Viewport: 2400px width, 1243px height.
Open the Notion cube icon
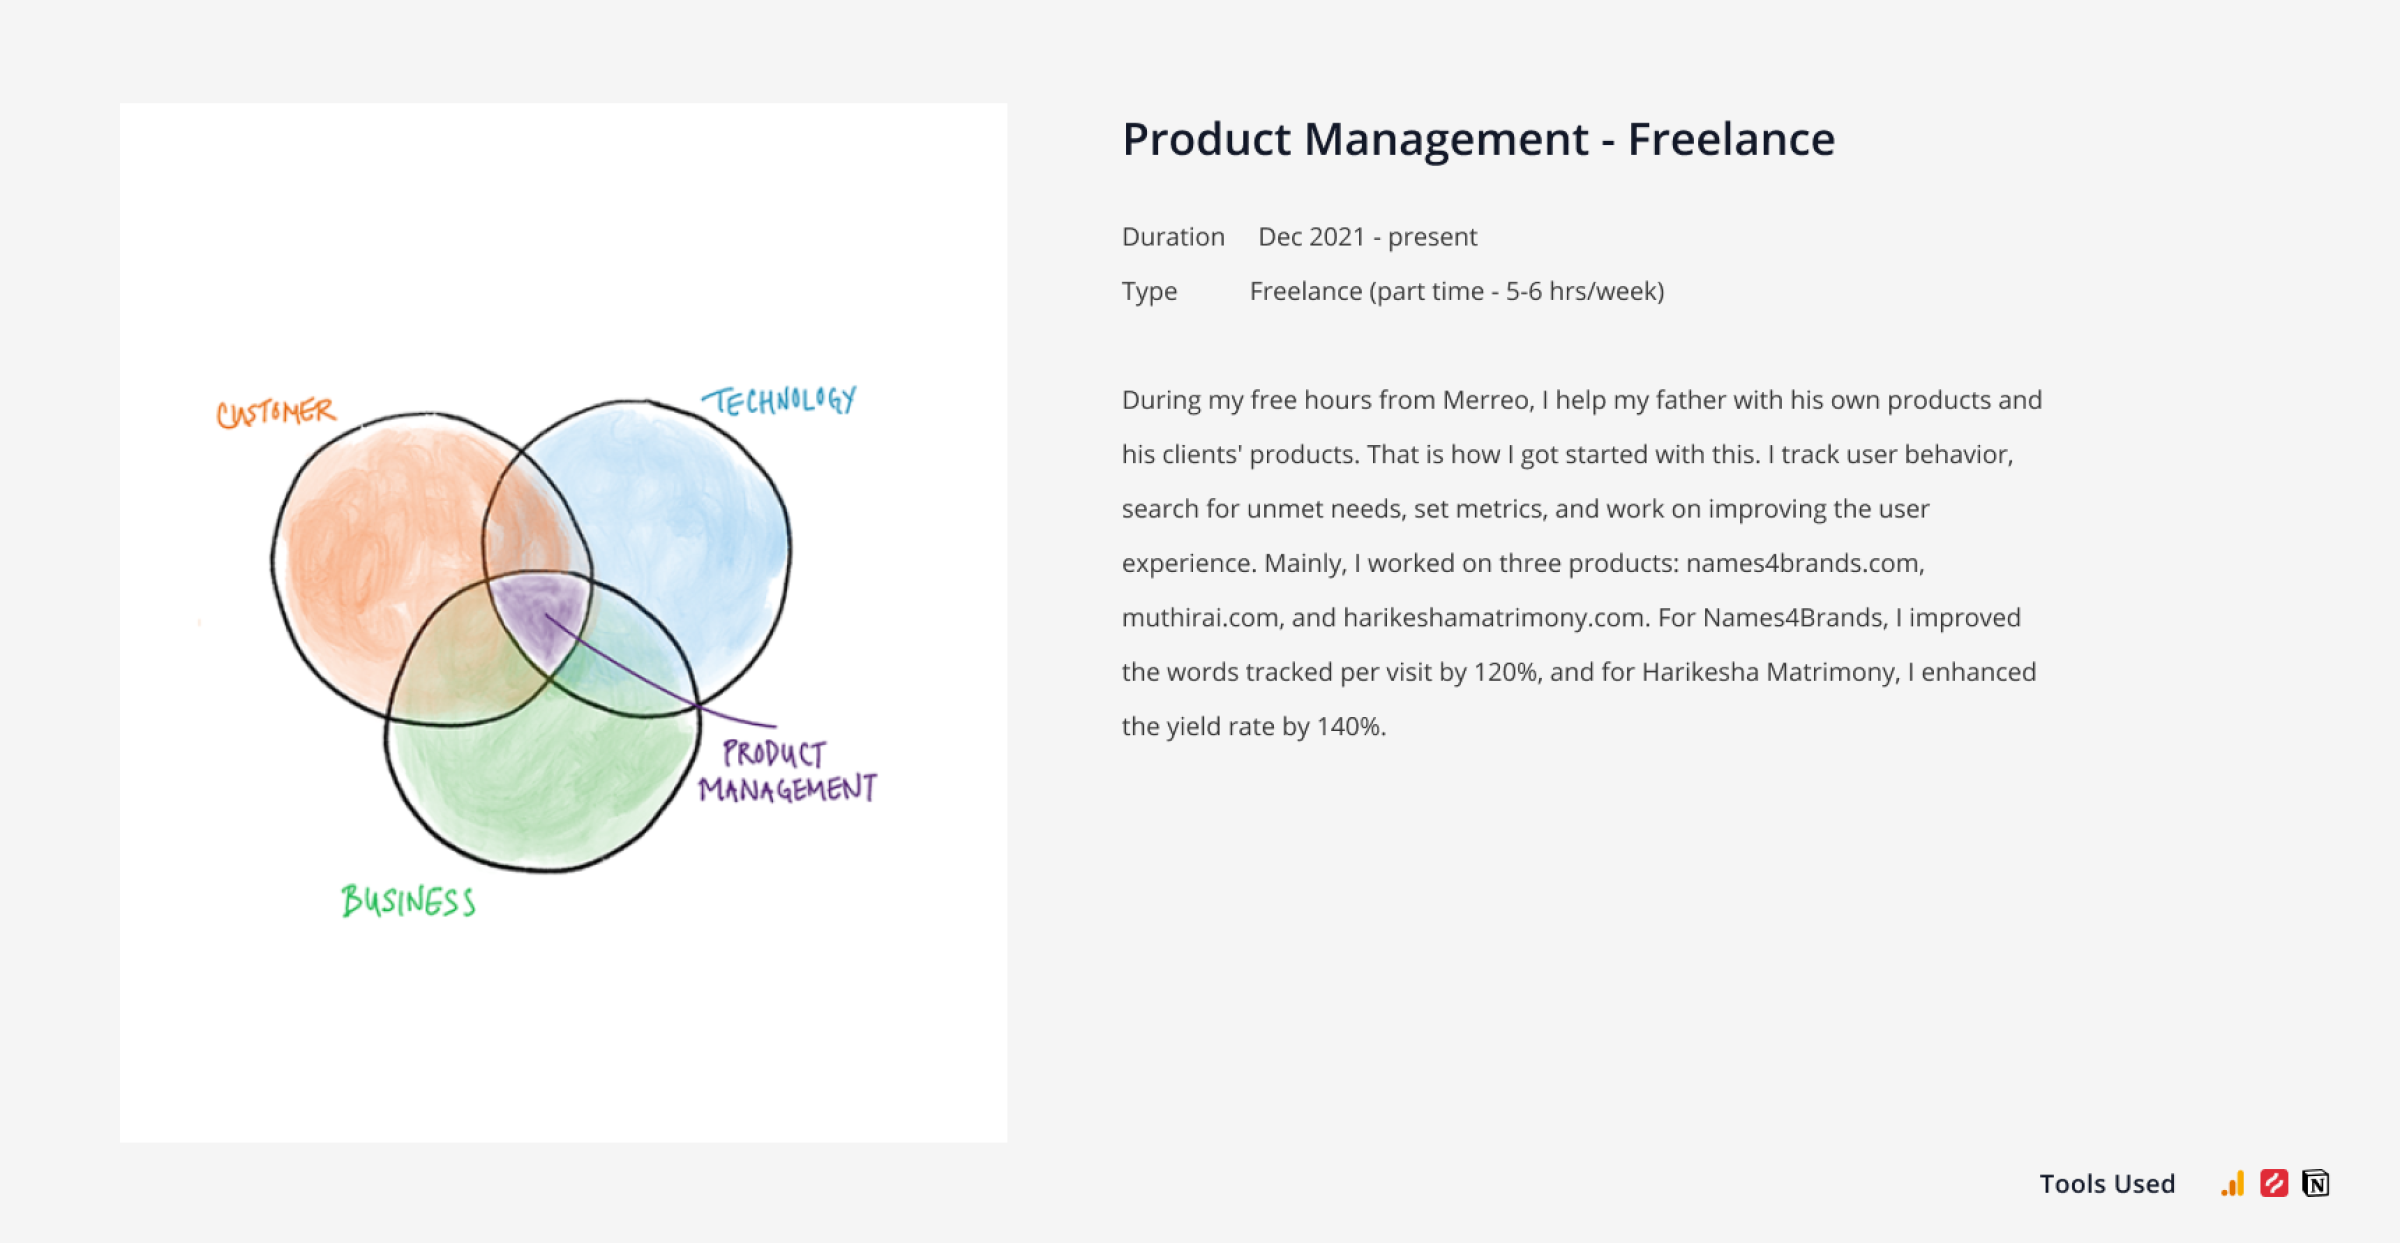click(2315, 1184)
